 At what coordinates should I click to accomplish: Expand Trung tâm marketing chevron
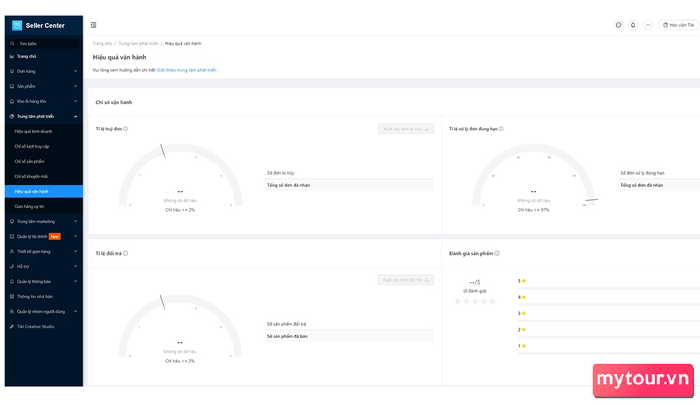click(75, 221)
